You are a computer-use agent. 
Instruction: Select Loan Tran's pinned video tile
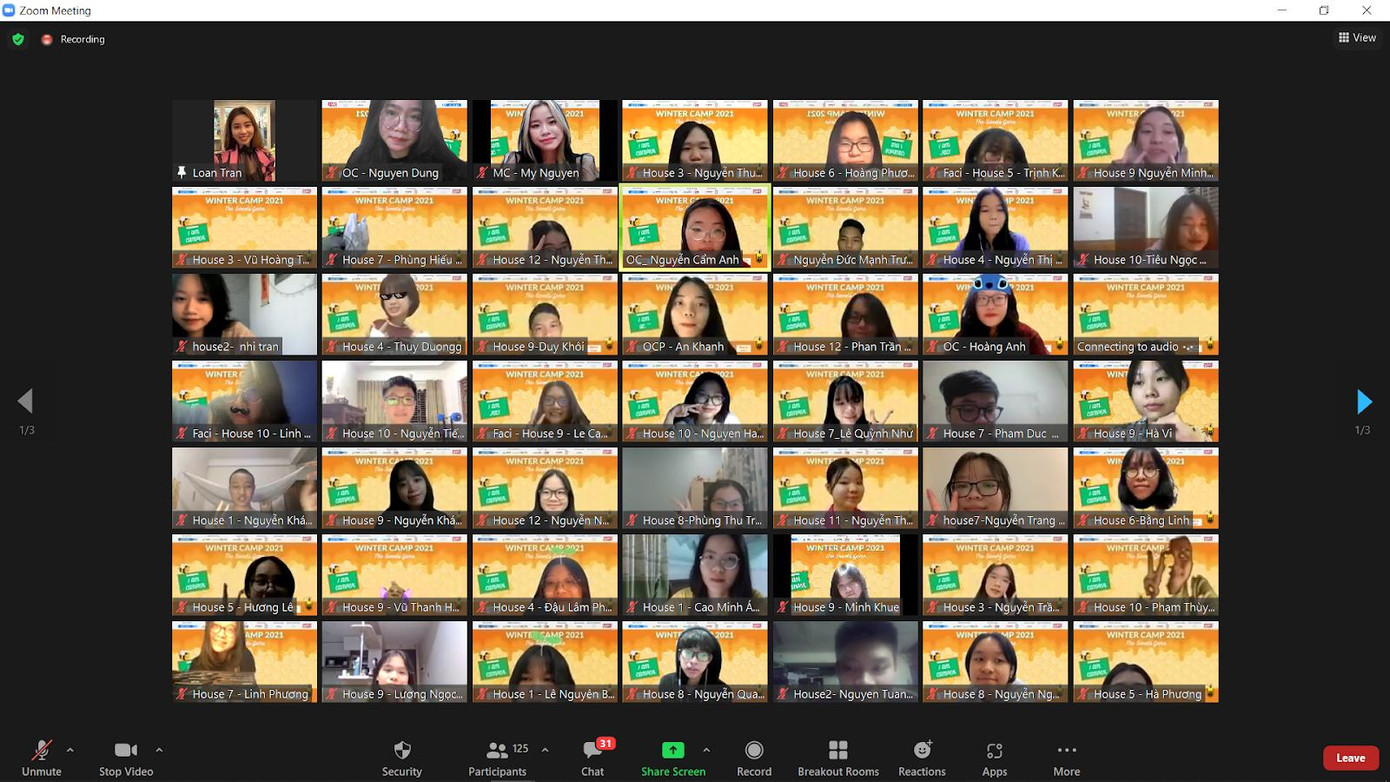click(x=244, y=140)
